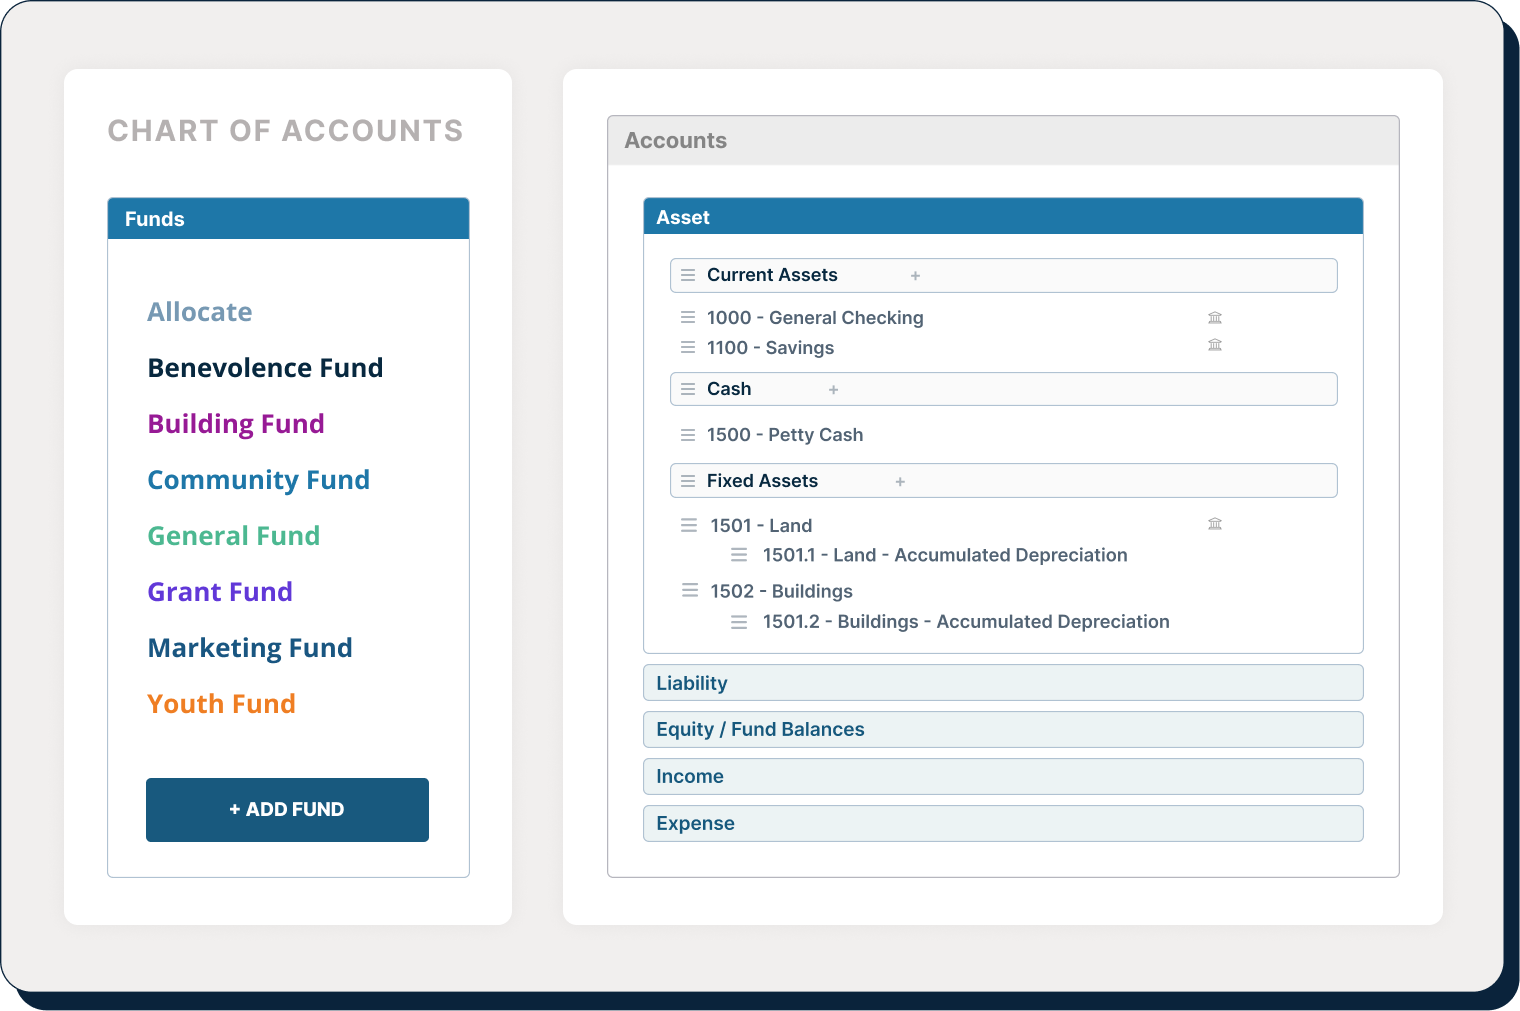Open the General Fund
This screenshot has height=1011, width=1520.
pos(234,536)
